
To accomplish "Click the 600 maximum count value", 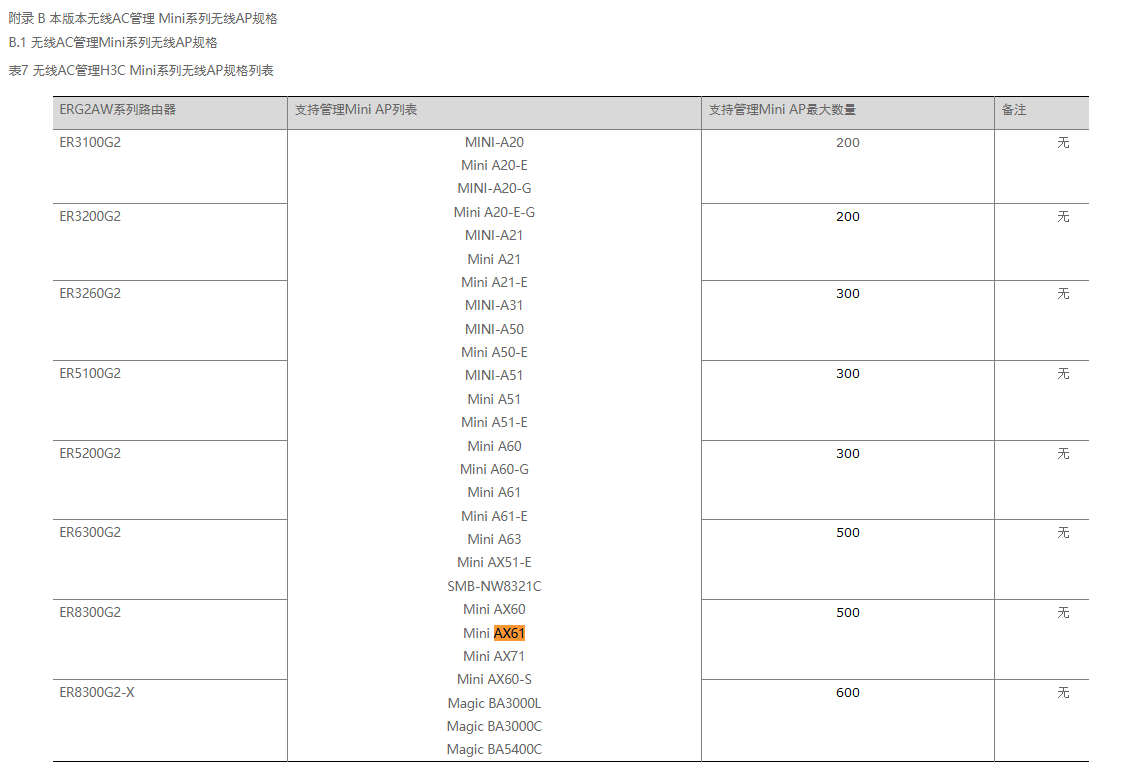I will tap(848, 692).
